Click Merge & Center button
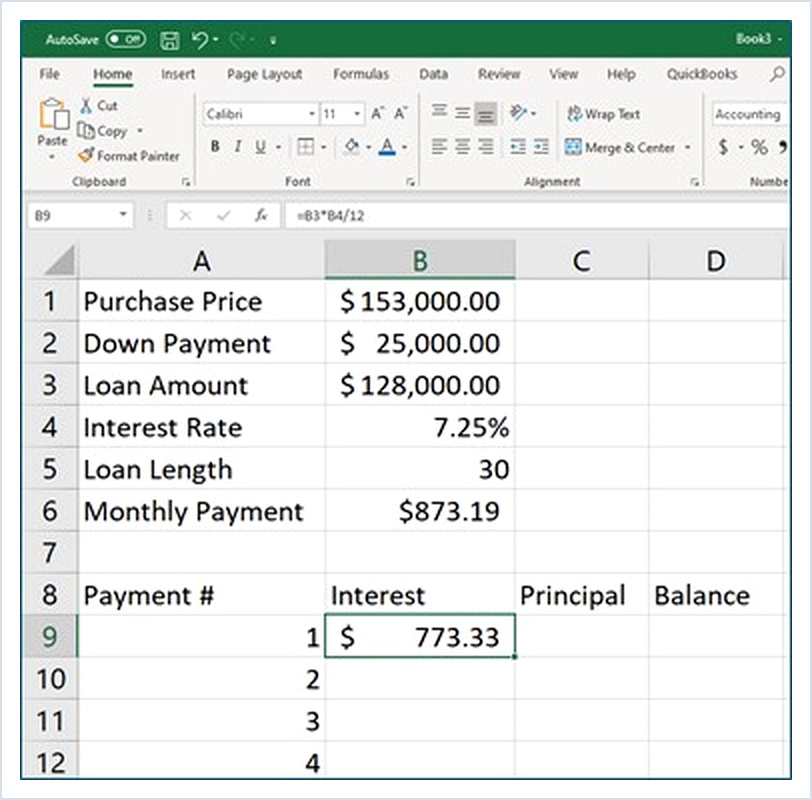The height and width of the screenshot is (800, 812). point(620,148)
